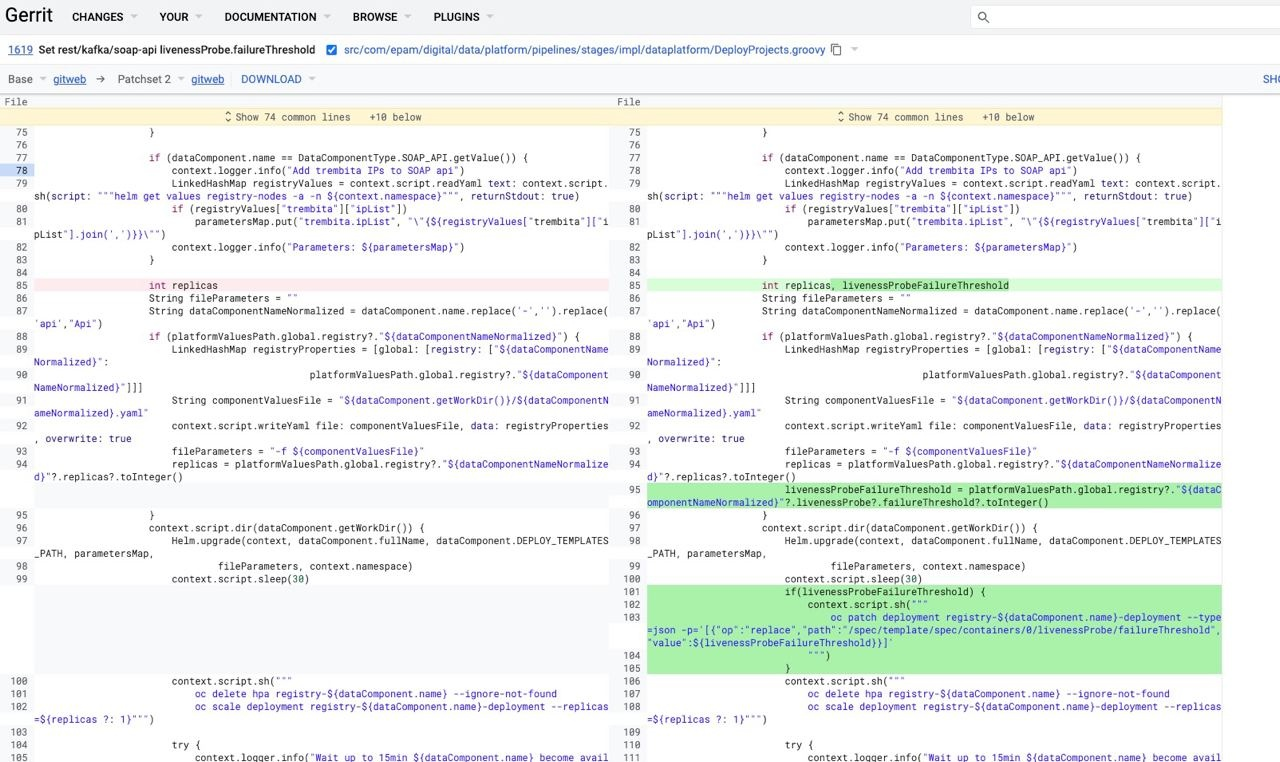The height and width of the screenshot is (762, 1280).
Task: Toggle the file reviewed checkbox
Action: [331, 50]
